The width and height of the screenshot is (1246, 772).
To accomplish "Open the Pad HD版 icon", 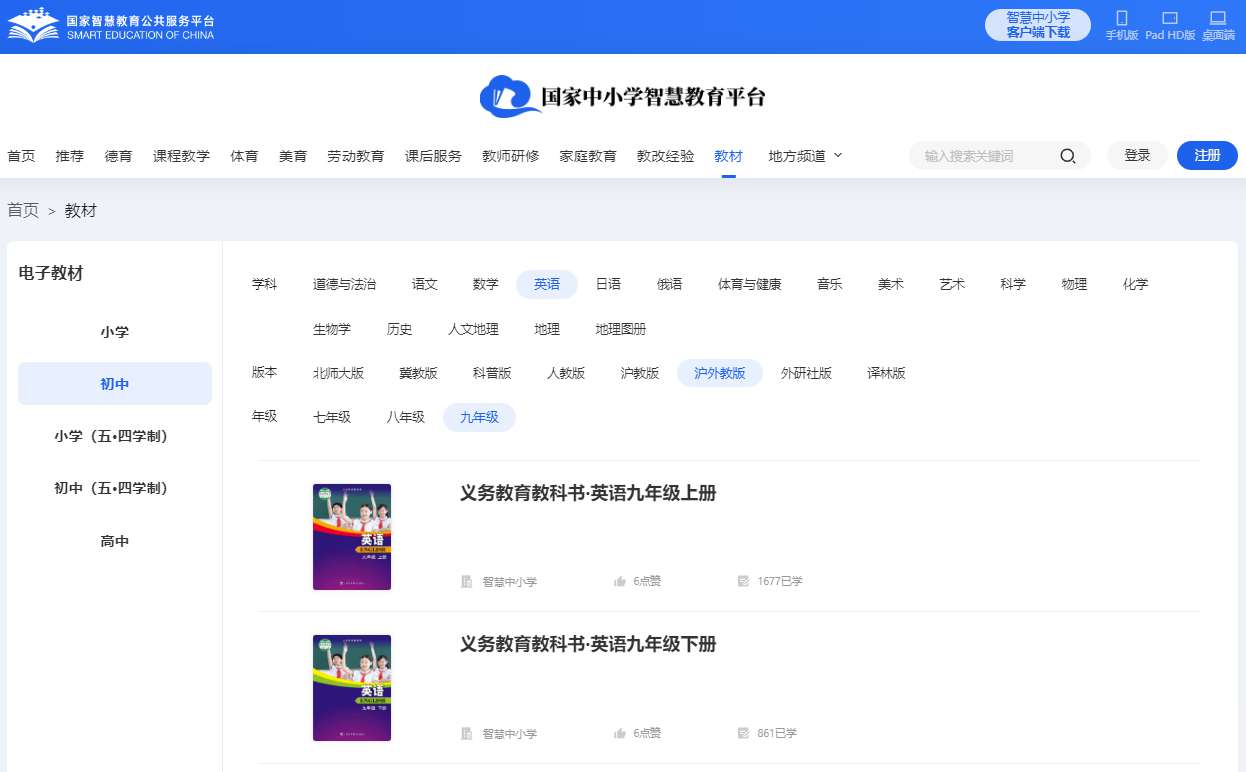I will point(1169,19).
